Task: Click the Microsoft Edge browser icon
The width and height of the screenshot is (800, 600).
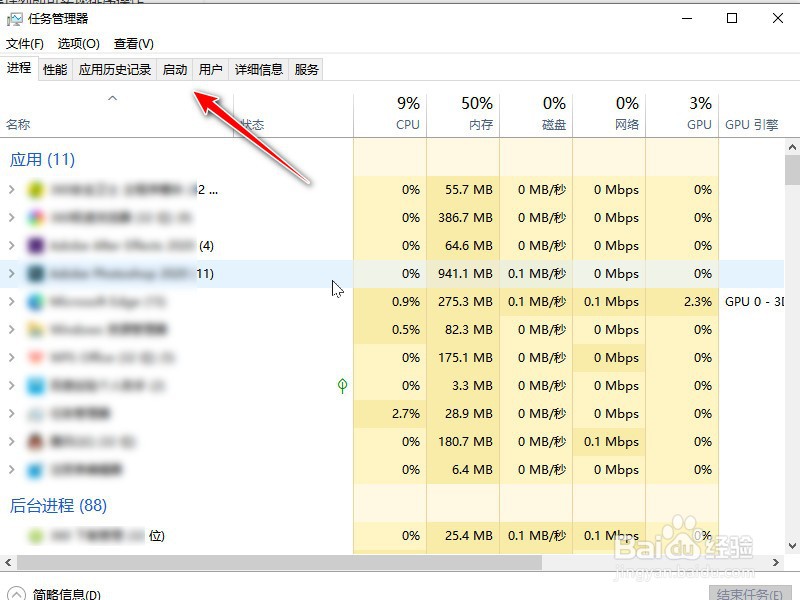Action: [33, 301]
